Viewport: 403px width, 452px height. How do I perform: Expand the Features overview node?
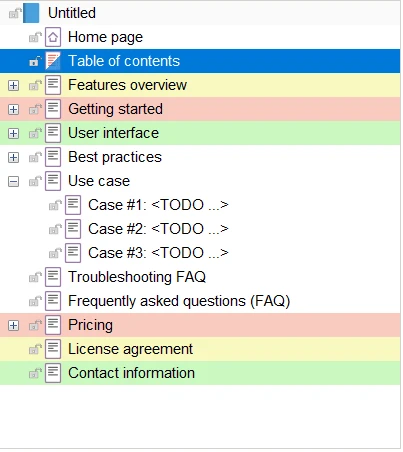[13, 86]
